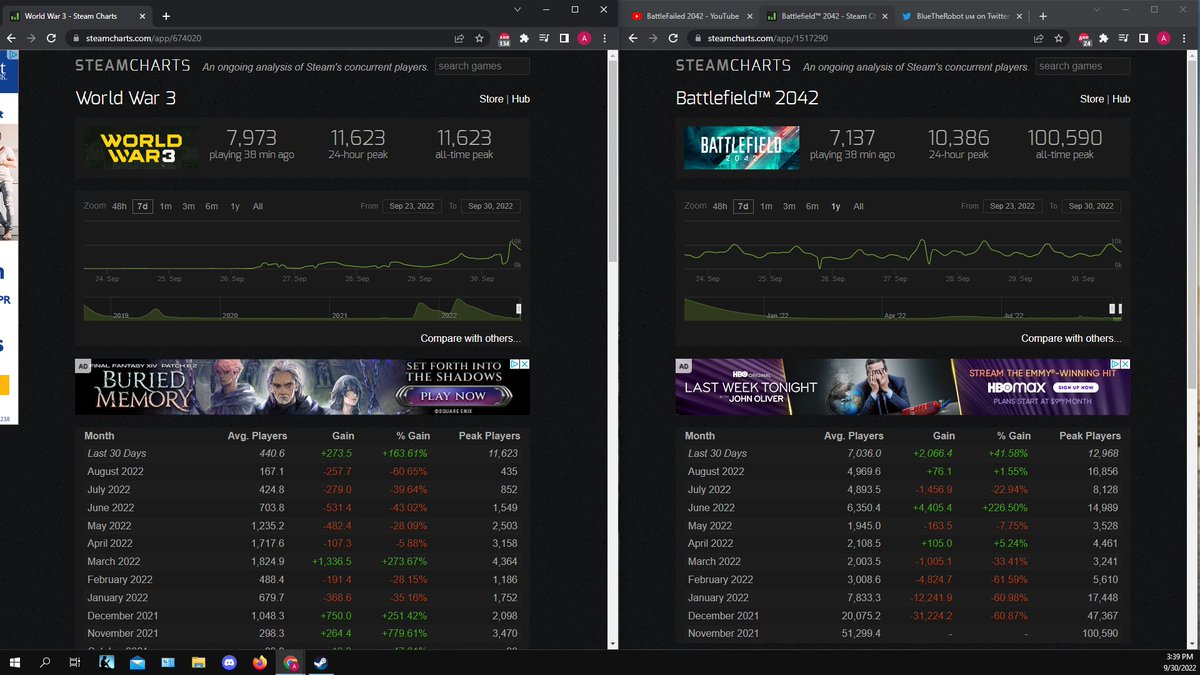Reload the Battlefield 2042 page
Image resolution: width=1200 pixels, height=675 pixels.
(x=674, y=38)
